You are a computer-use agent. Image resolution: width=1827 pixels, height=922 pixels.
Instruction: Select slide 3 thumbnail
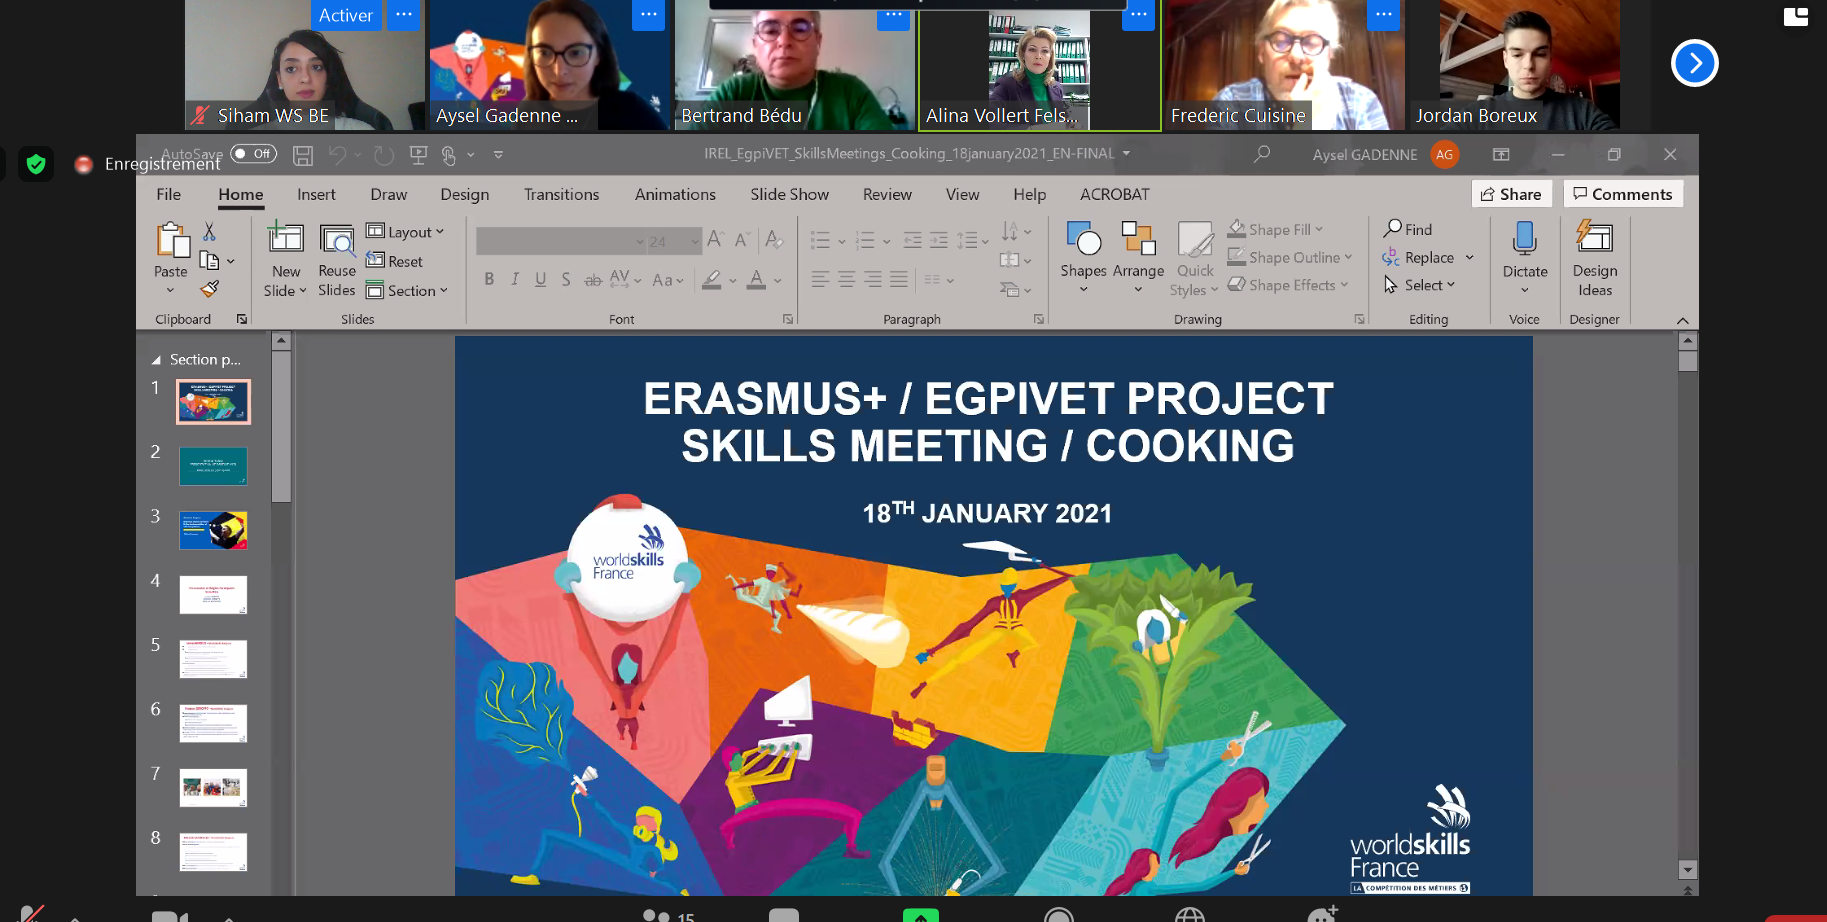click(213, 530)
